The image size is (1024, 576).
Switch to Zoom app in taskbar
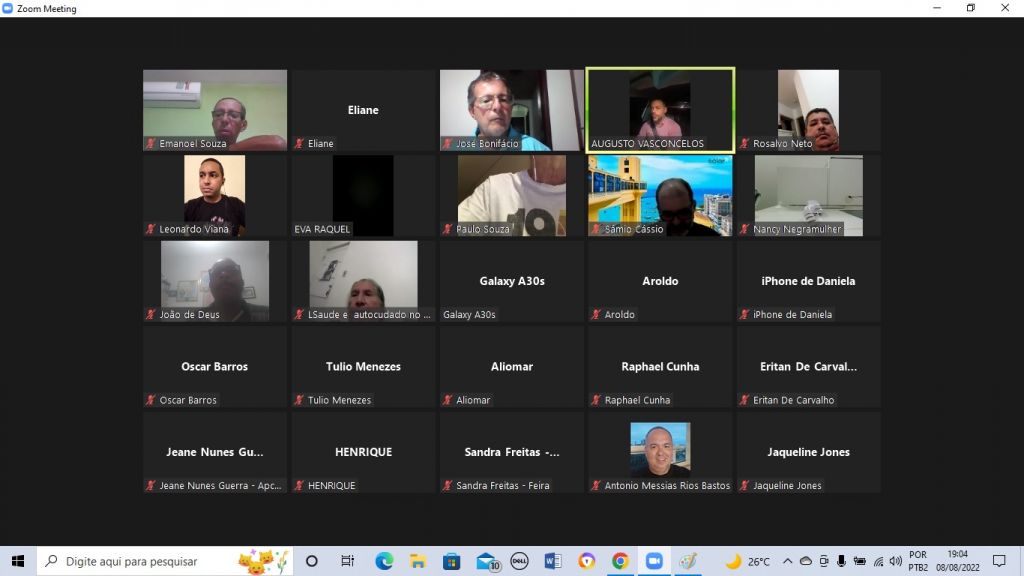pos(654,561)
